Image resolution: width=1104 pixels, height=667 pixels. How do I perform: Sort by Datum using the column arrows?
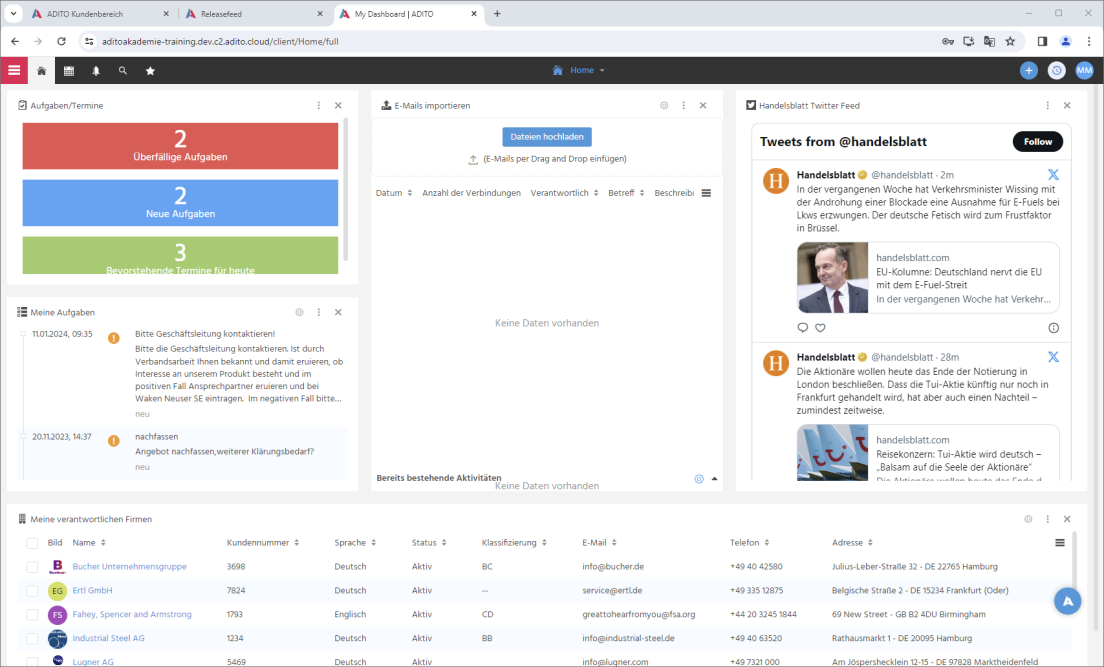(411, 193)
